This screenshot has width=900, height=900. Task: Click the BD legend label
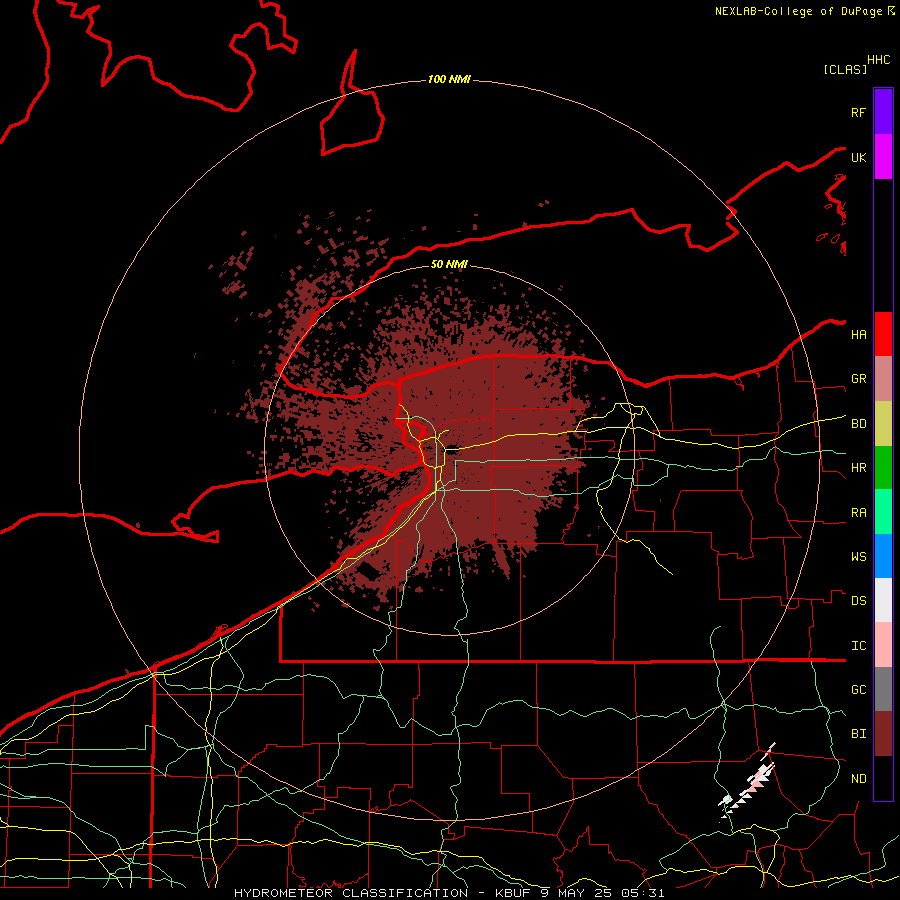click(x=858, y=424)
